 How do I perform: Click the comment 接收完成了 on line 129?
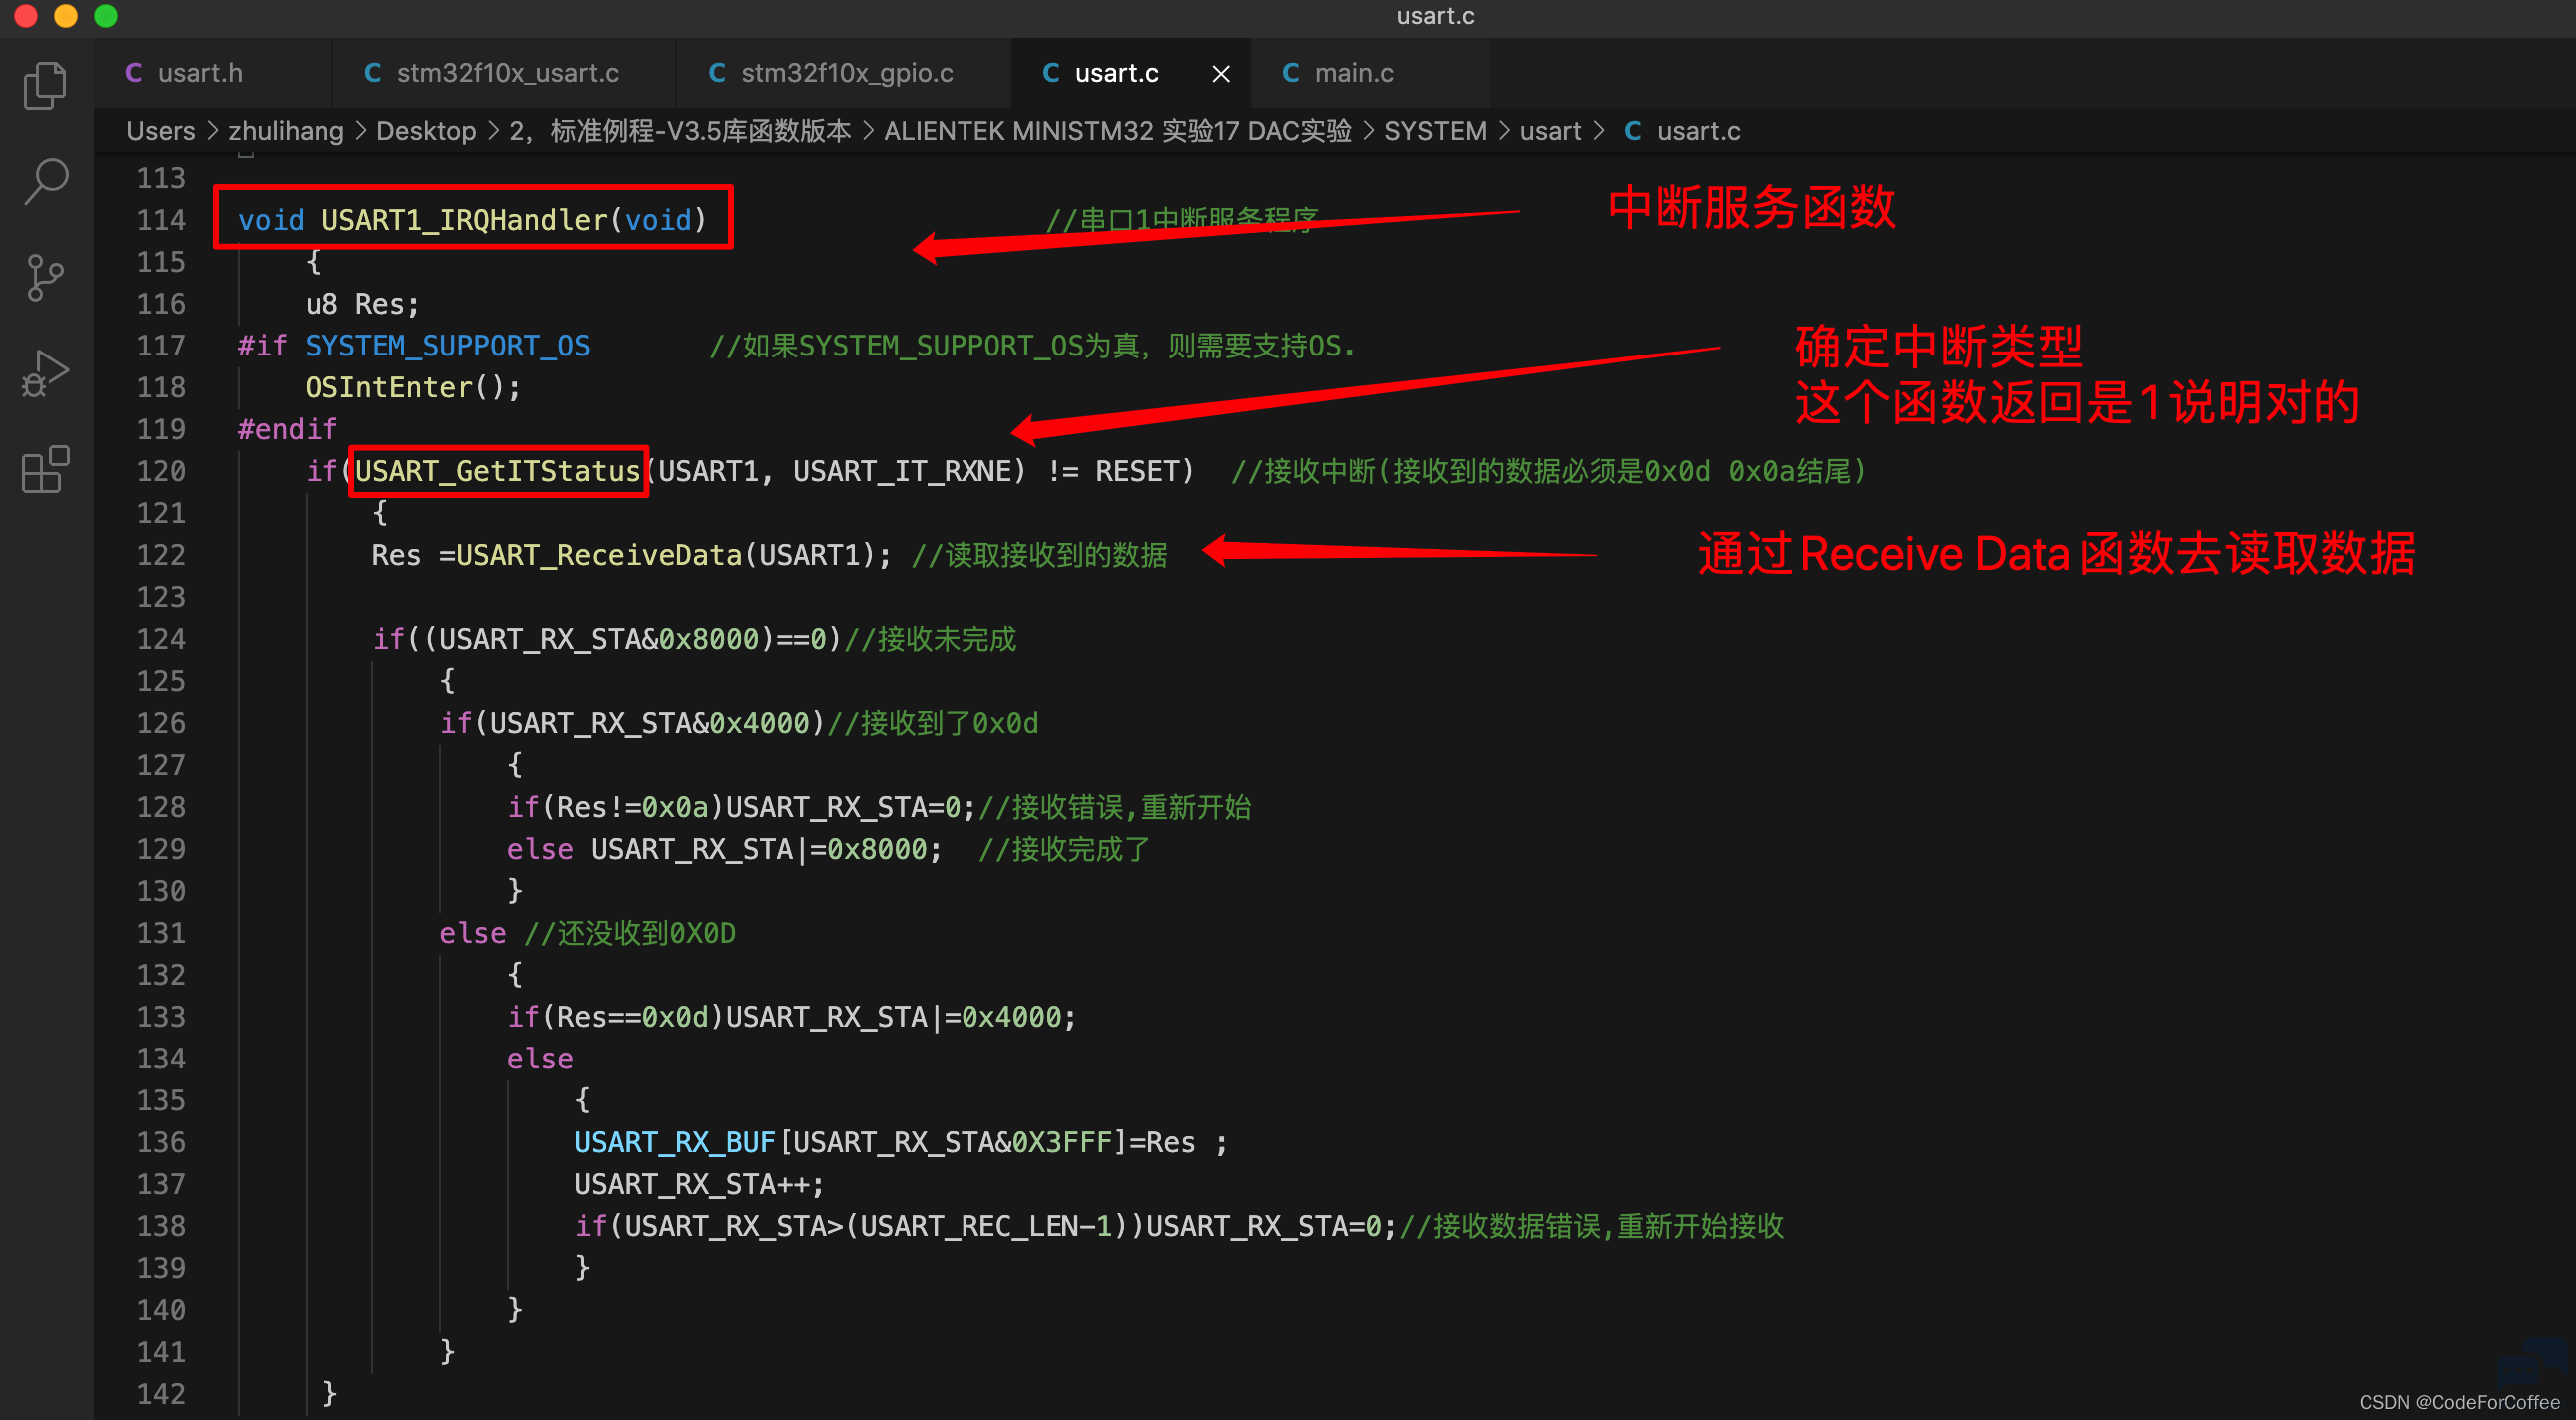[1064, 849]
